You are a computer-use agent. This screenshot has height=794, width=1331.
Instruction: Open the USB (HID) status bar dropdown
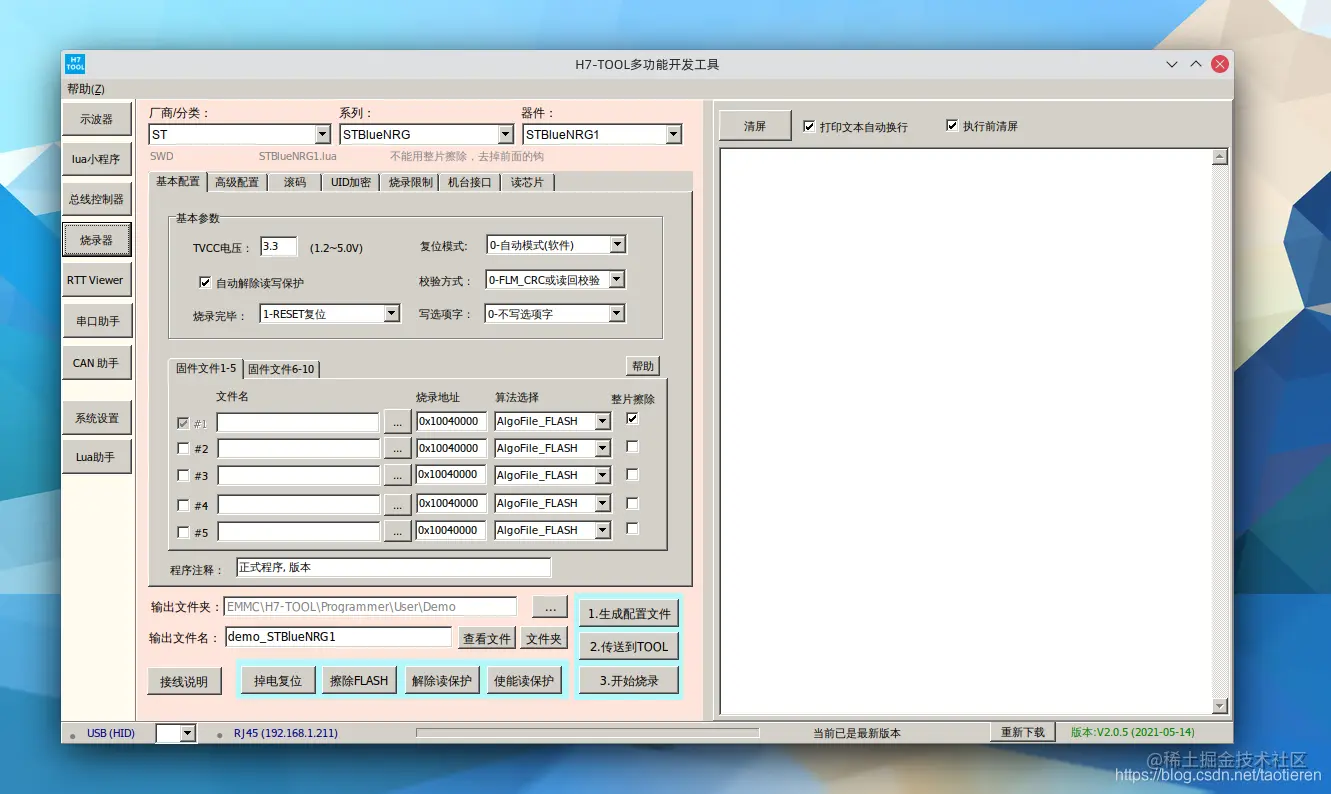coord(187,733)
